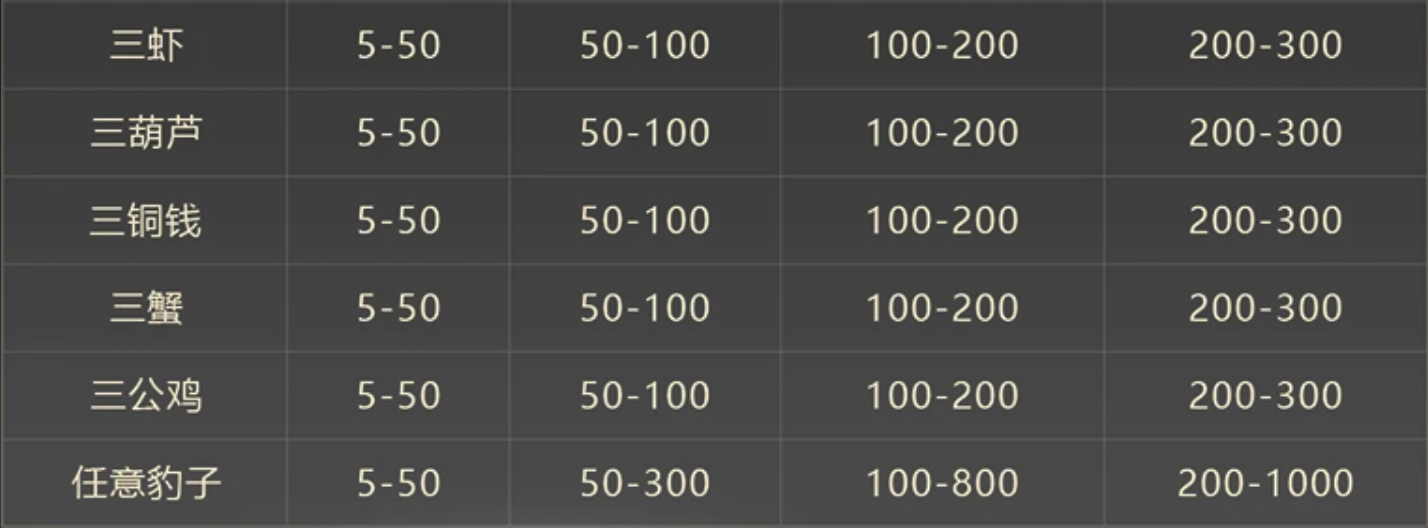Click the 100-200 cell in 三葫芦 row

click(942, 133)
